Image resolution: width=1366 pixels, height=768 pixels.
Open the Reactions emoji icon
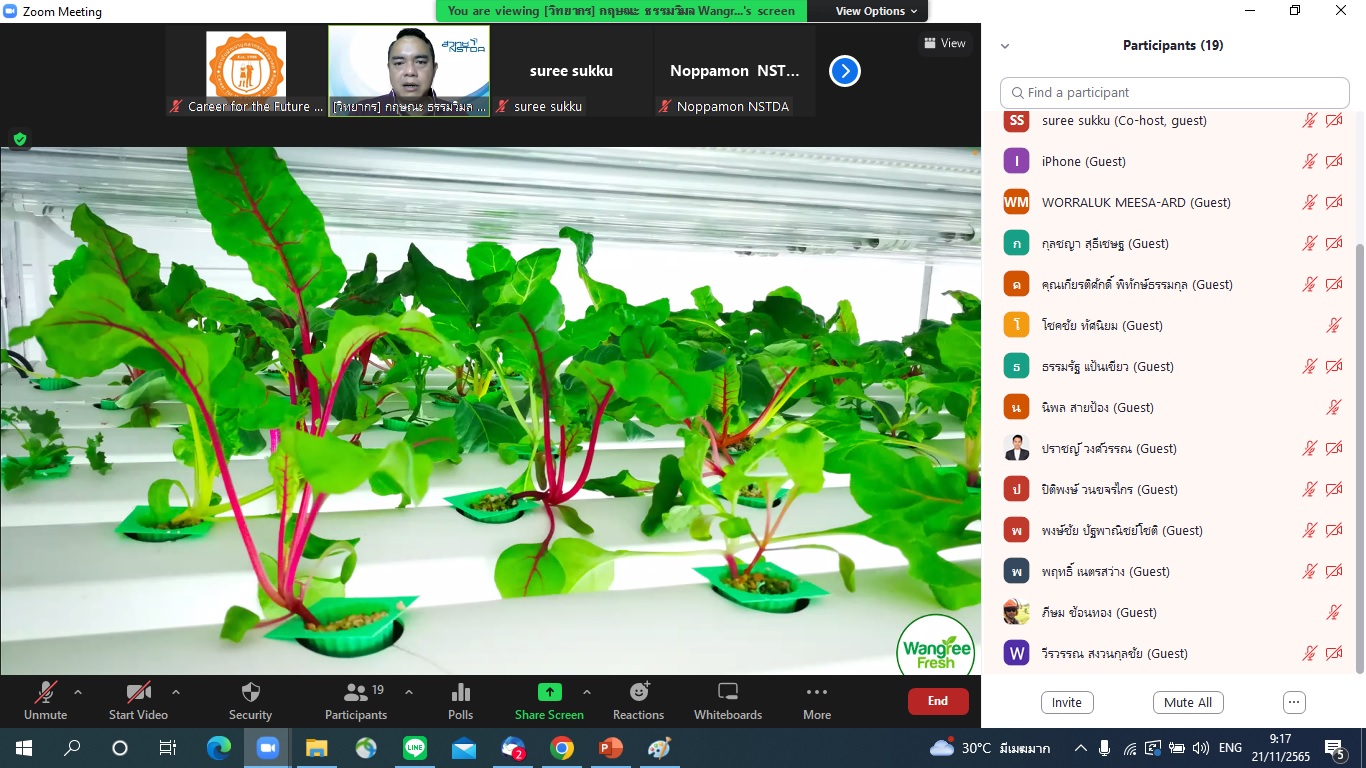(x=638, y=693)
